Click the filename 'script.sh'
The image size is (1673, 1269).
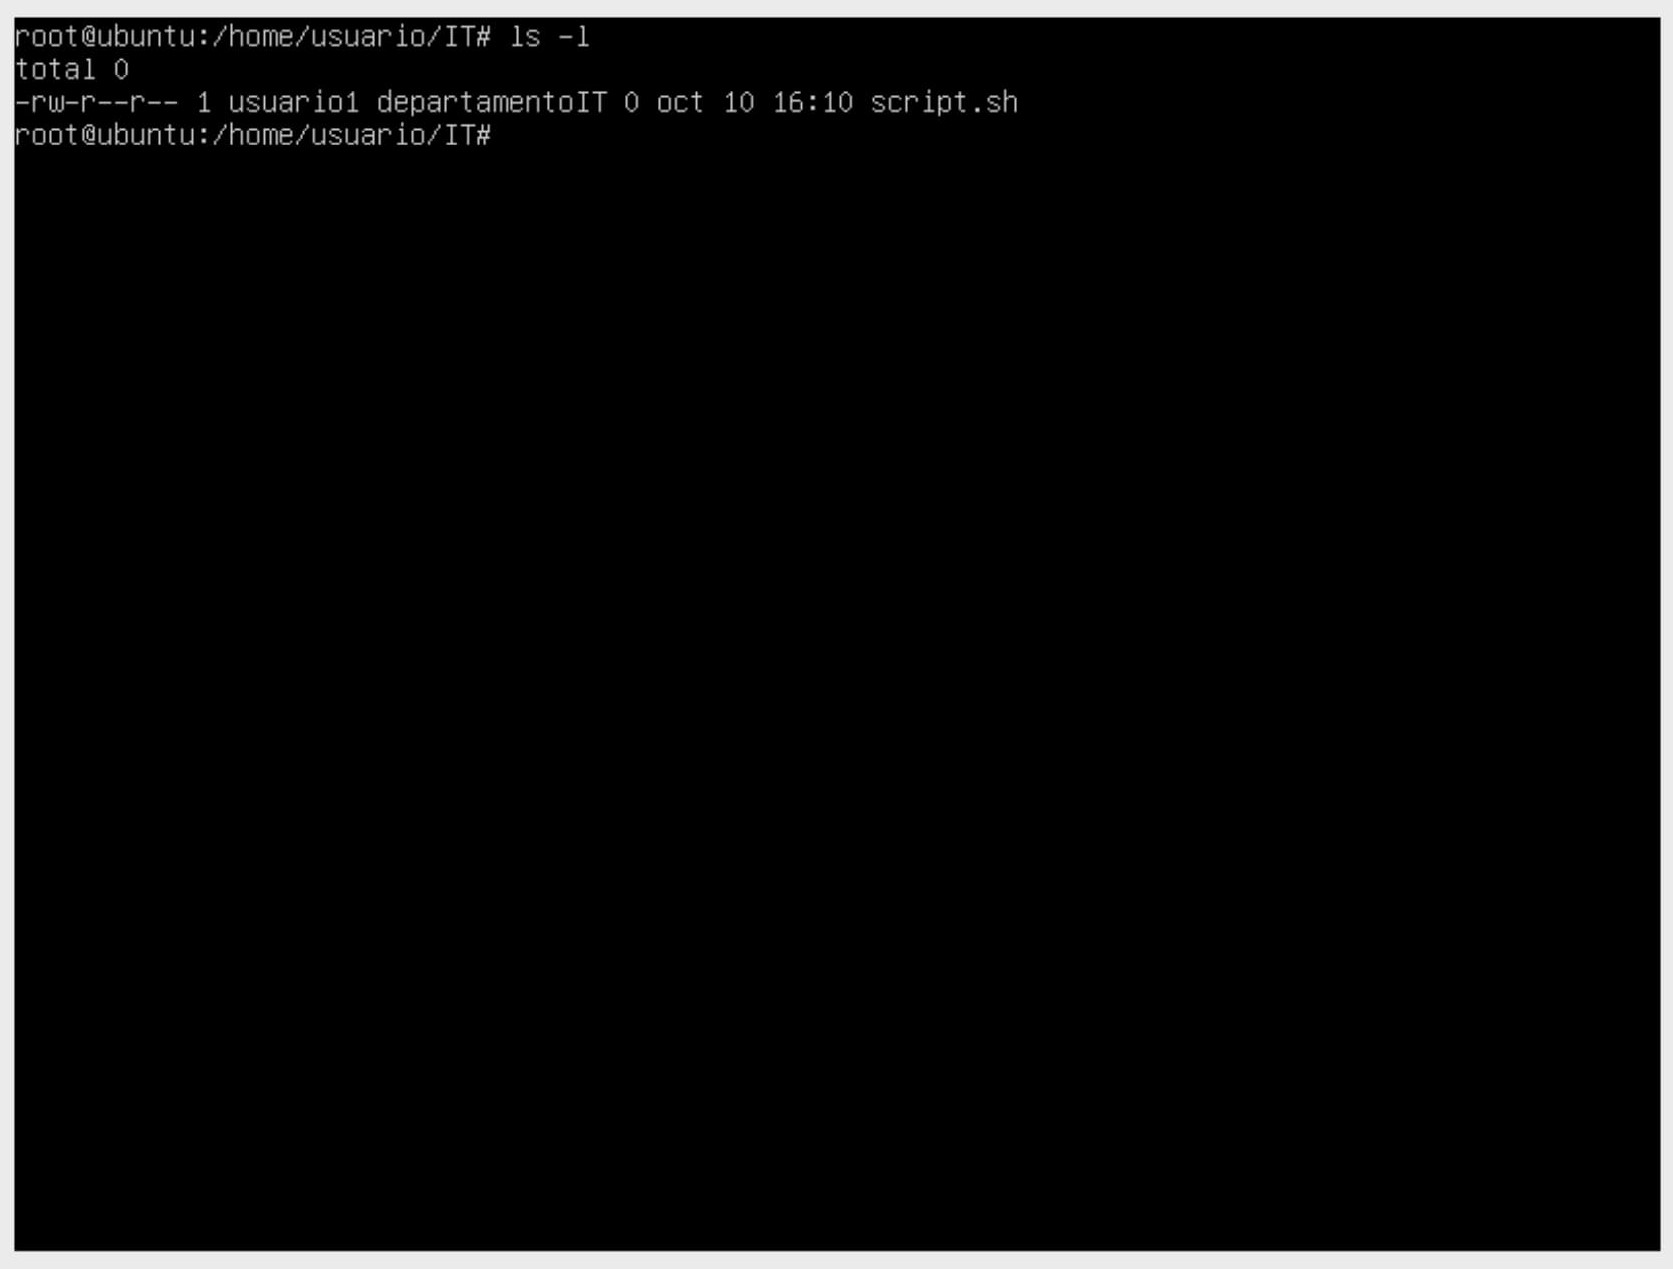tap(944, 103)
